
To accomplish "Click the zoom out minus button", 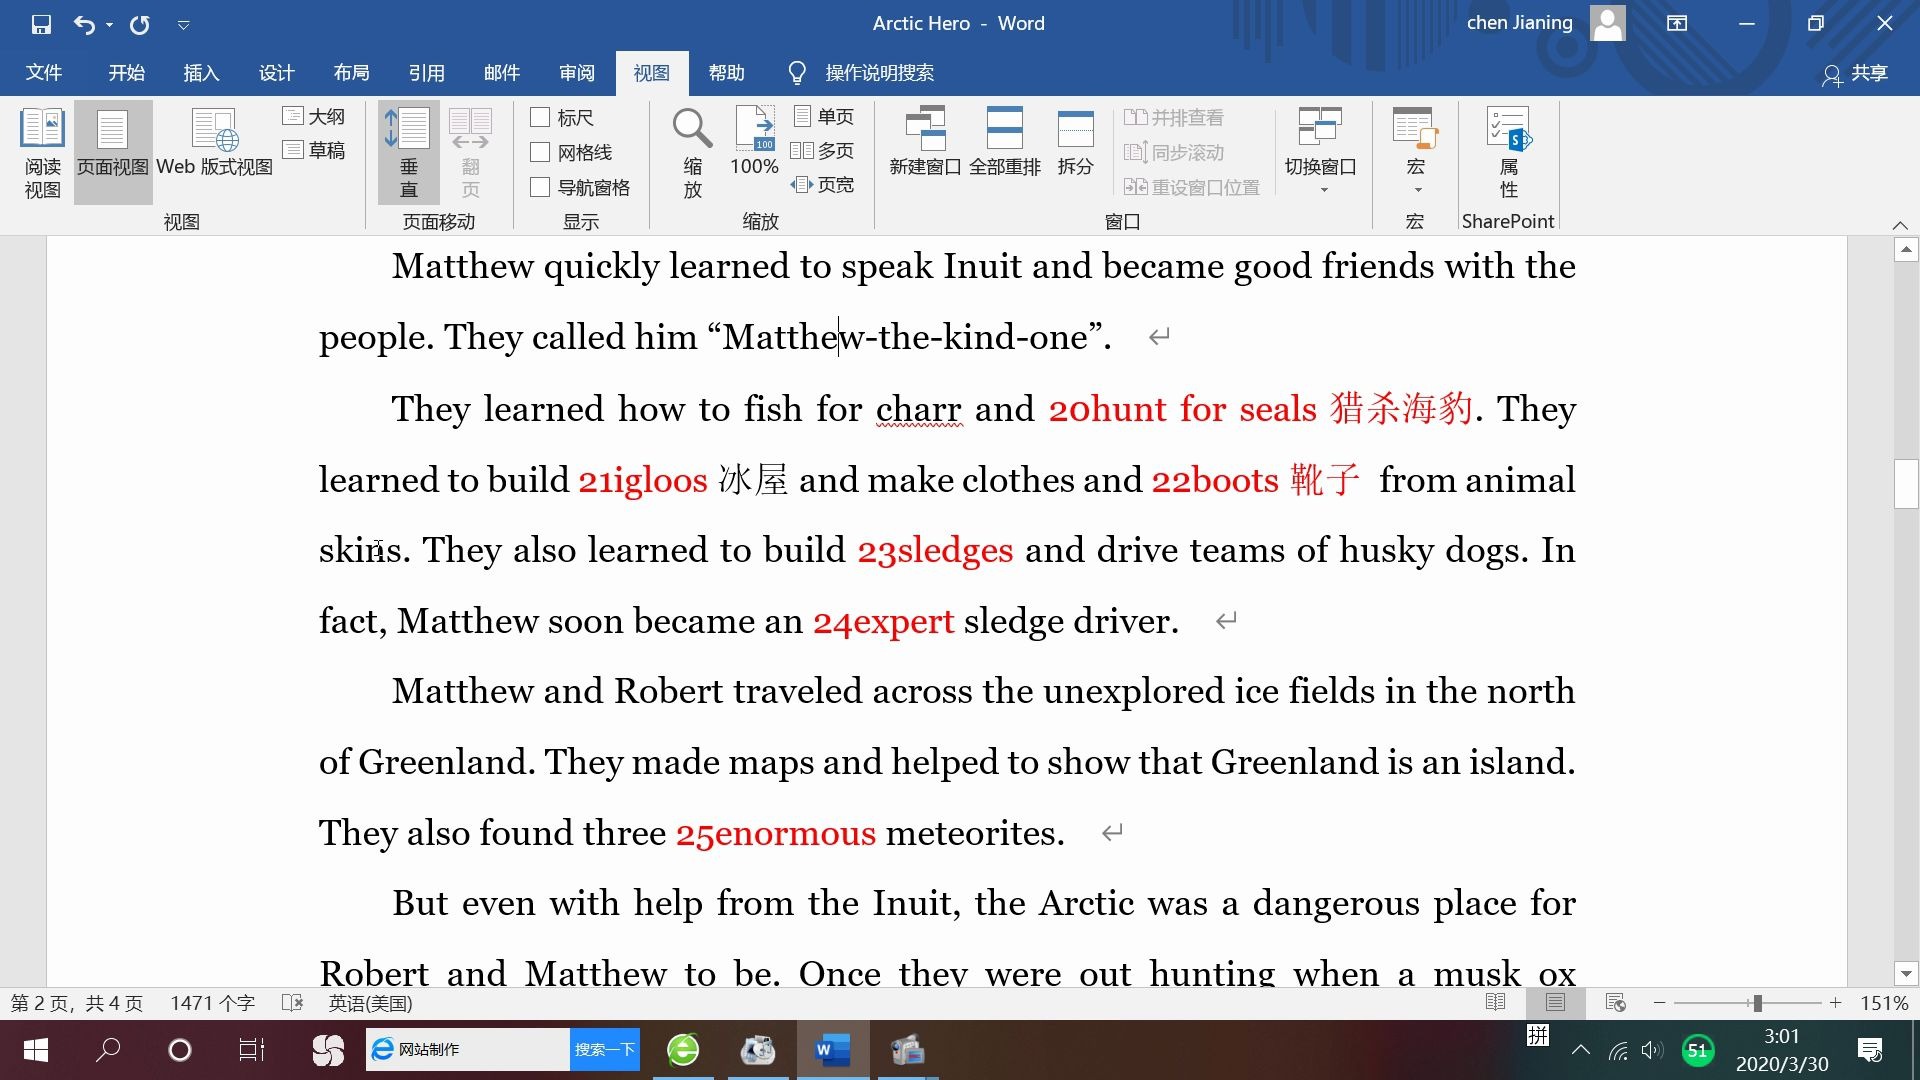I will pyautogui.click(x=1660, y=1003).
